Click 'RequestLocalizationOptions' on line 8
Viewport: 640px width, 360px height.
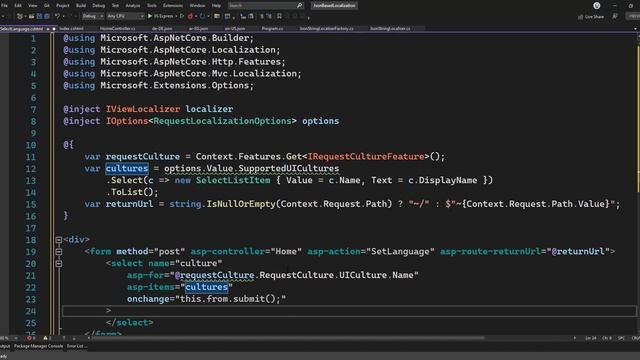point(222,121)
